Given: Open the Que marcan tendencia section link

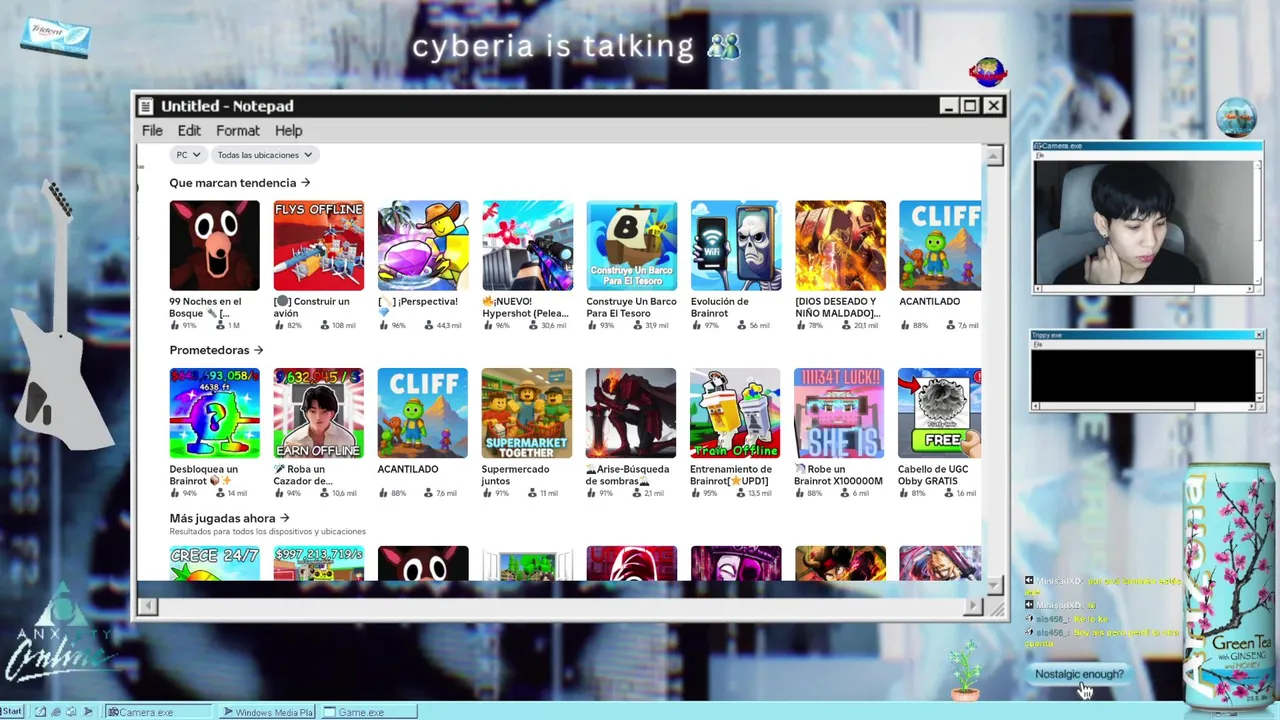Looking at the screenshot, I should pos(240,183).
